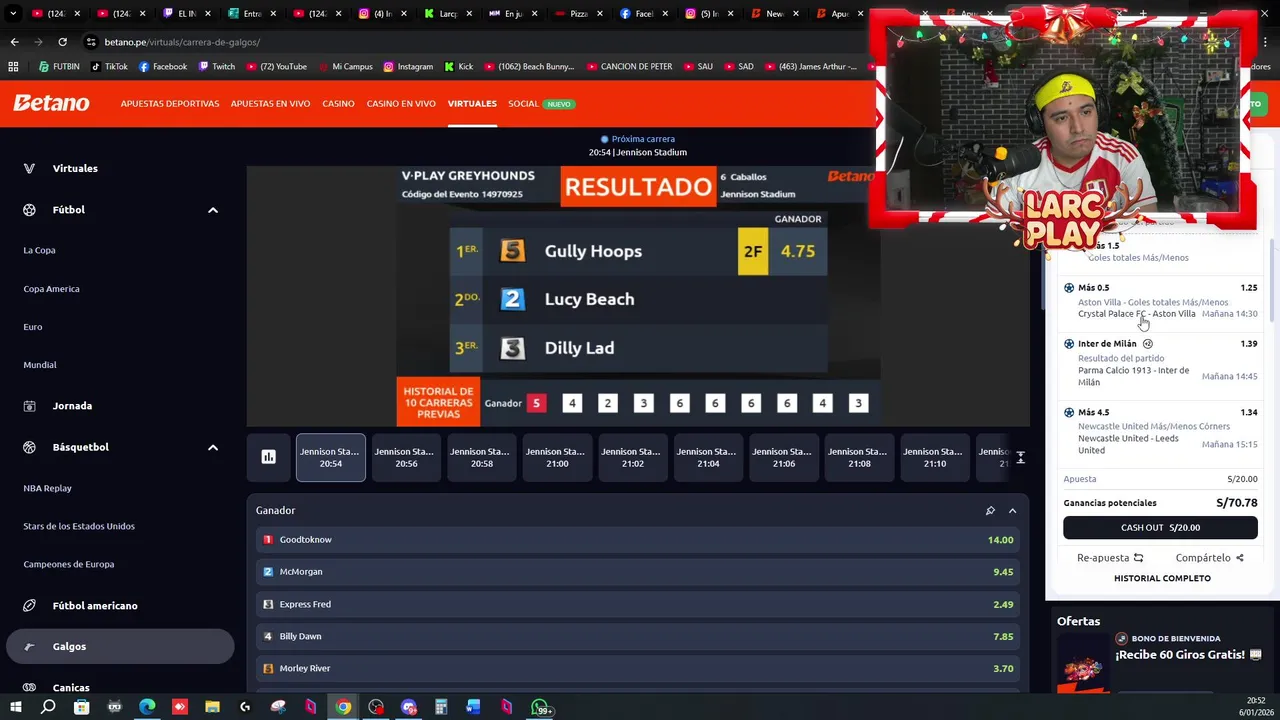This screenshot has height=720, width=1280.
Task: Open the Twitch bookmark
Action: (x=217, y=67)
